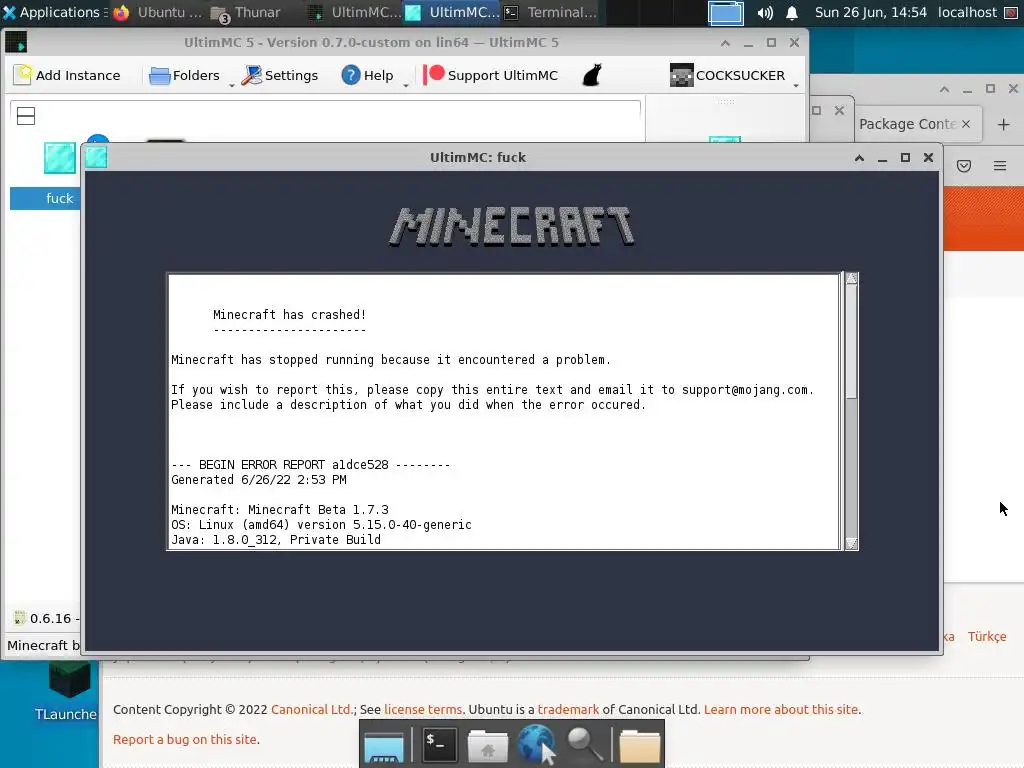1024x768 pixels.
Task: Click Support UltimMC button
Action: [490, 75]
